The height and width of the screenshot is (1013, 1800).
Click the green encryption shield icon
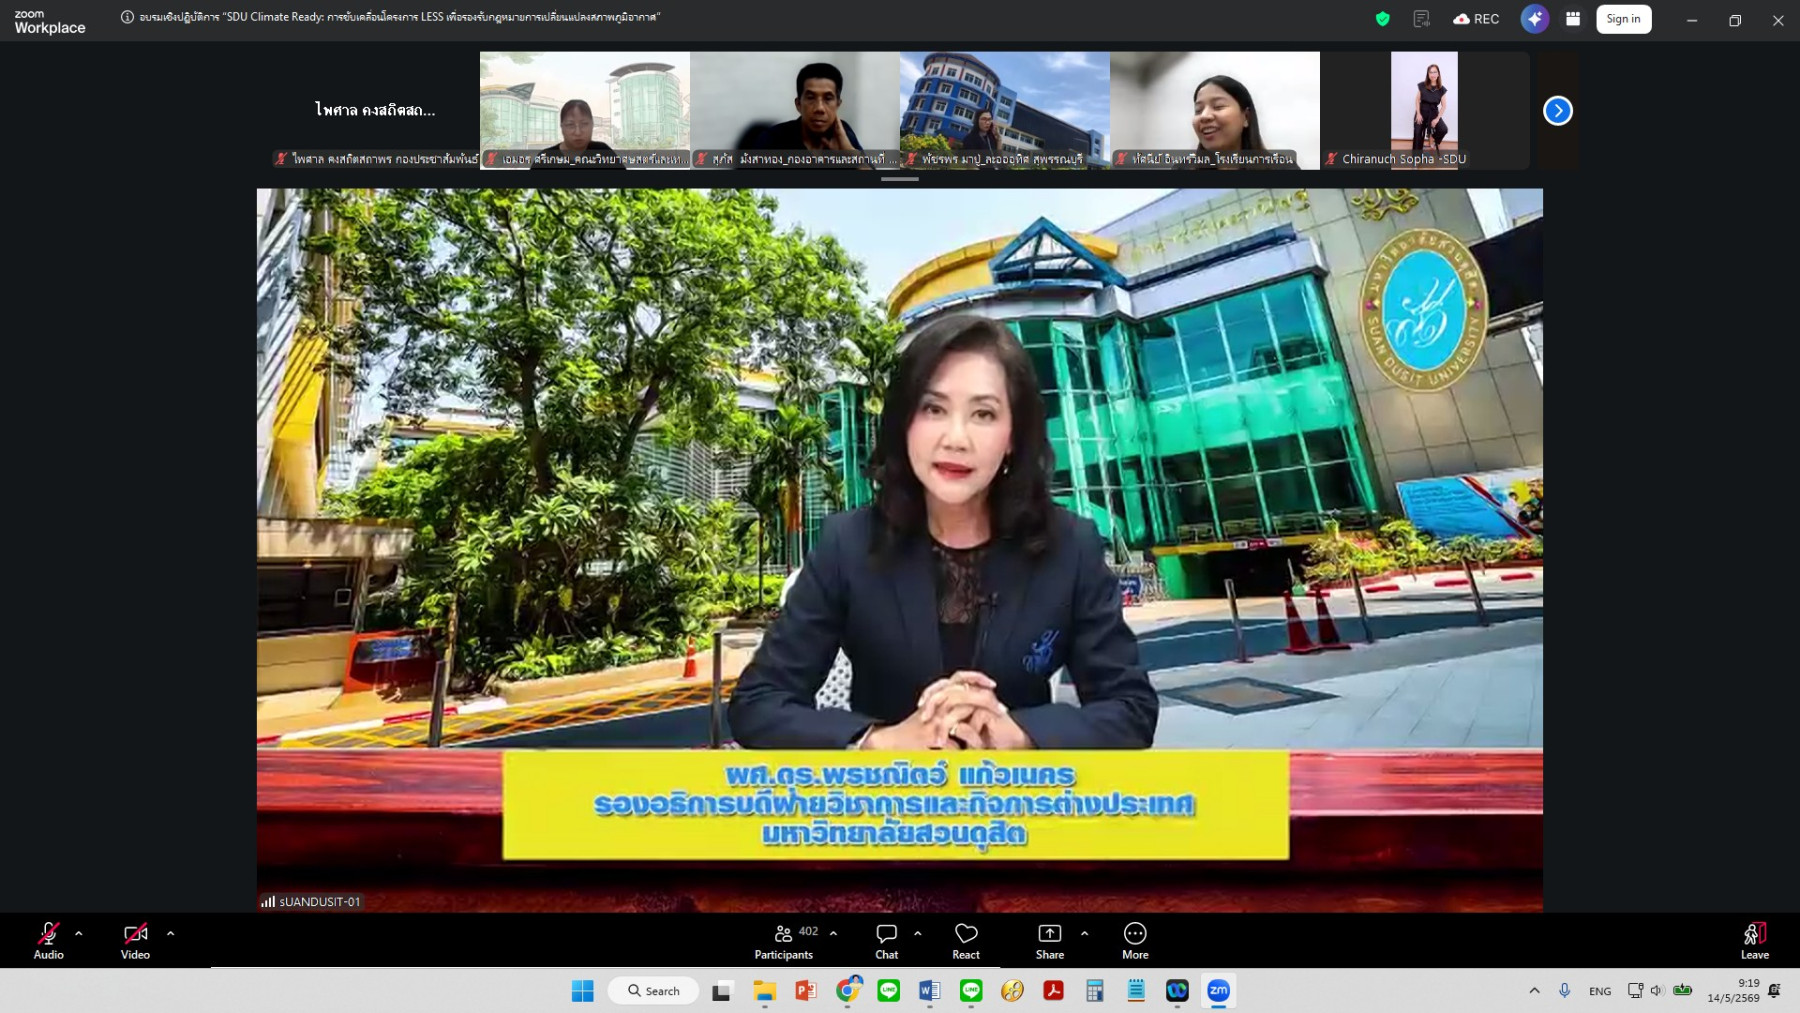pos(1383,19)
